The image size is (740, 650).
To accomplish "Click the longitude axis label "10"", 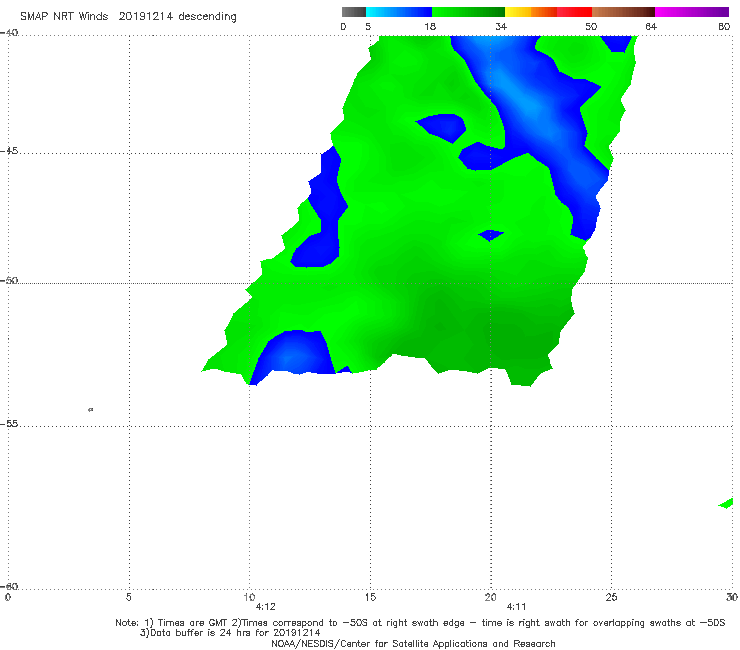I will click(x=249, y=597).
